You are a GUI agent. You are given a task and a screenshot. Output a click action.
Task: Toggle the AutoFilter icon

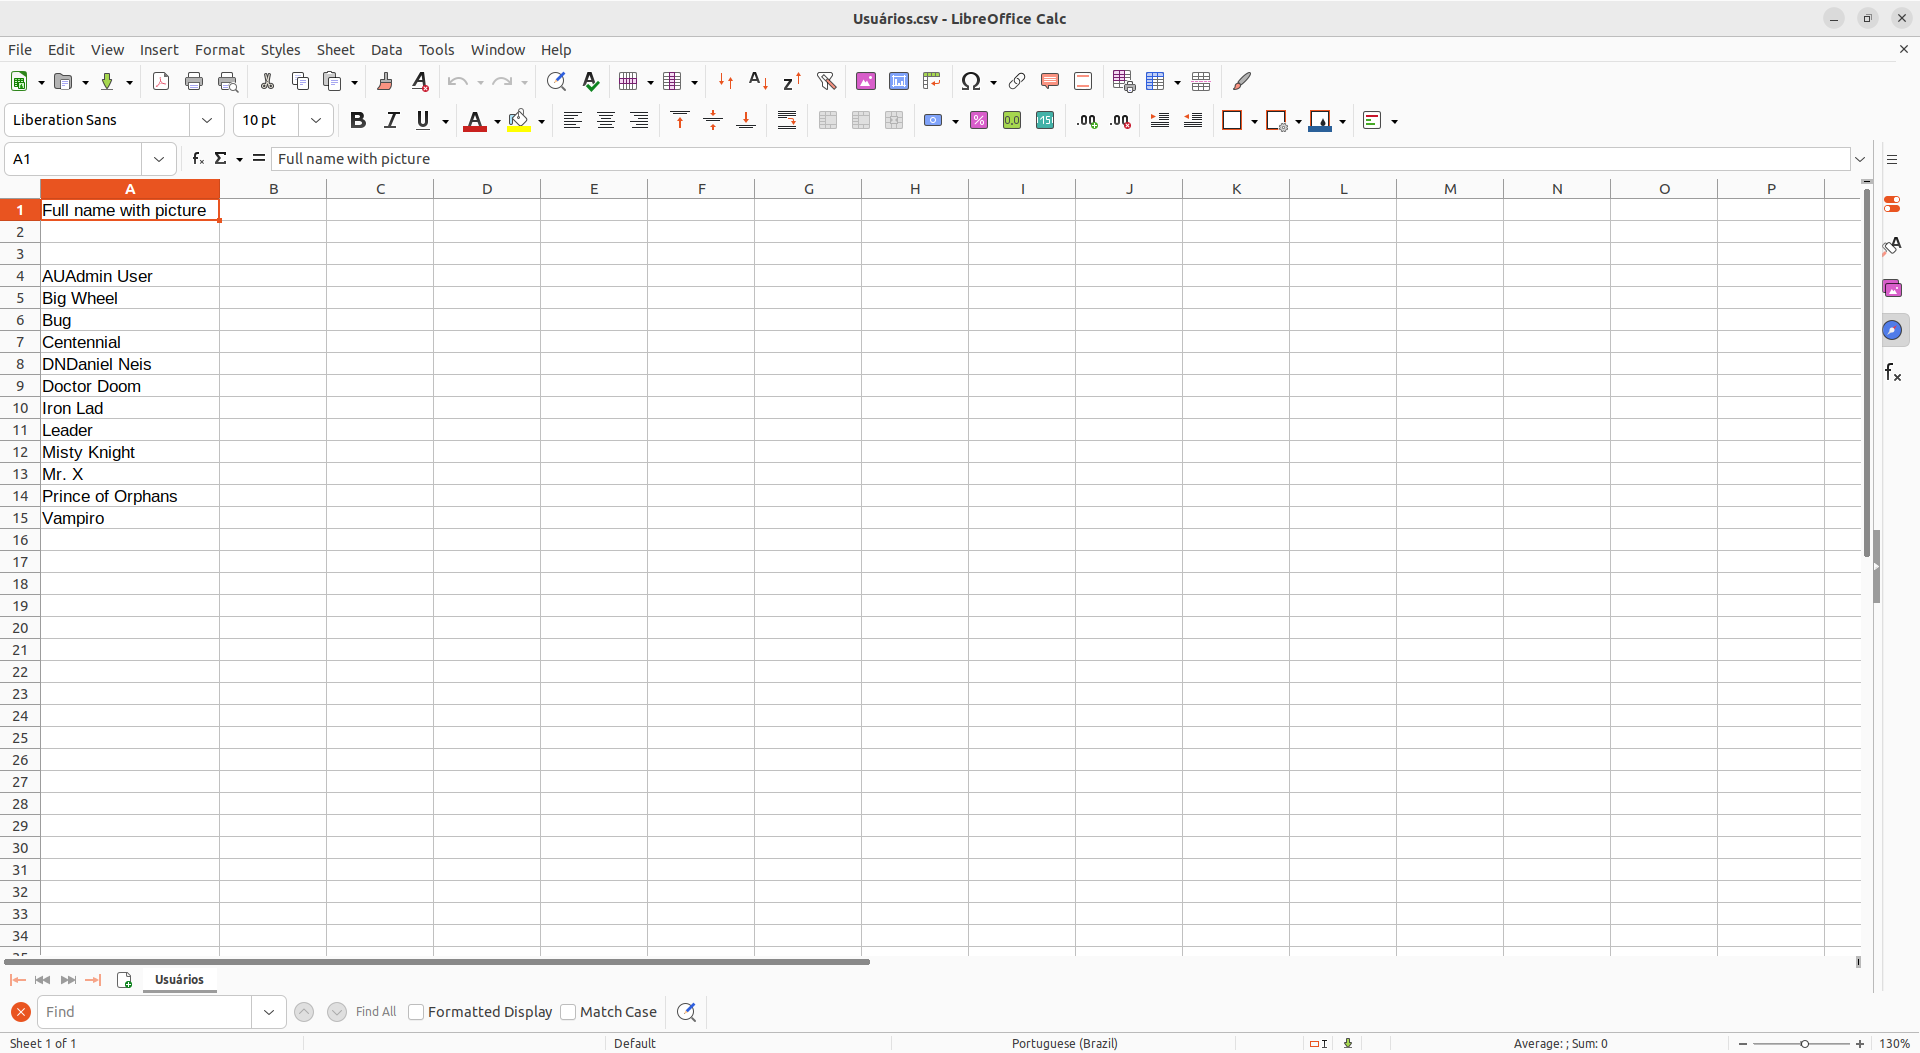(826, 82)
